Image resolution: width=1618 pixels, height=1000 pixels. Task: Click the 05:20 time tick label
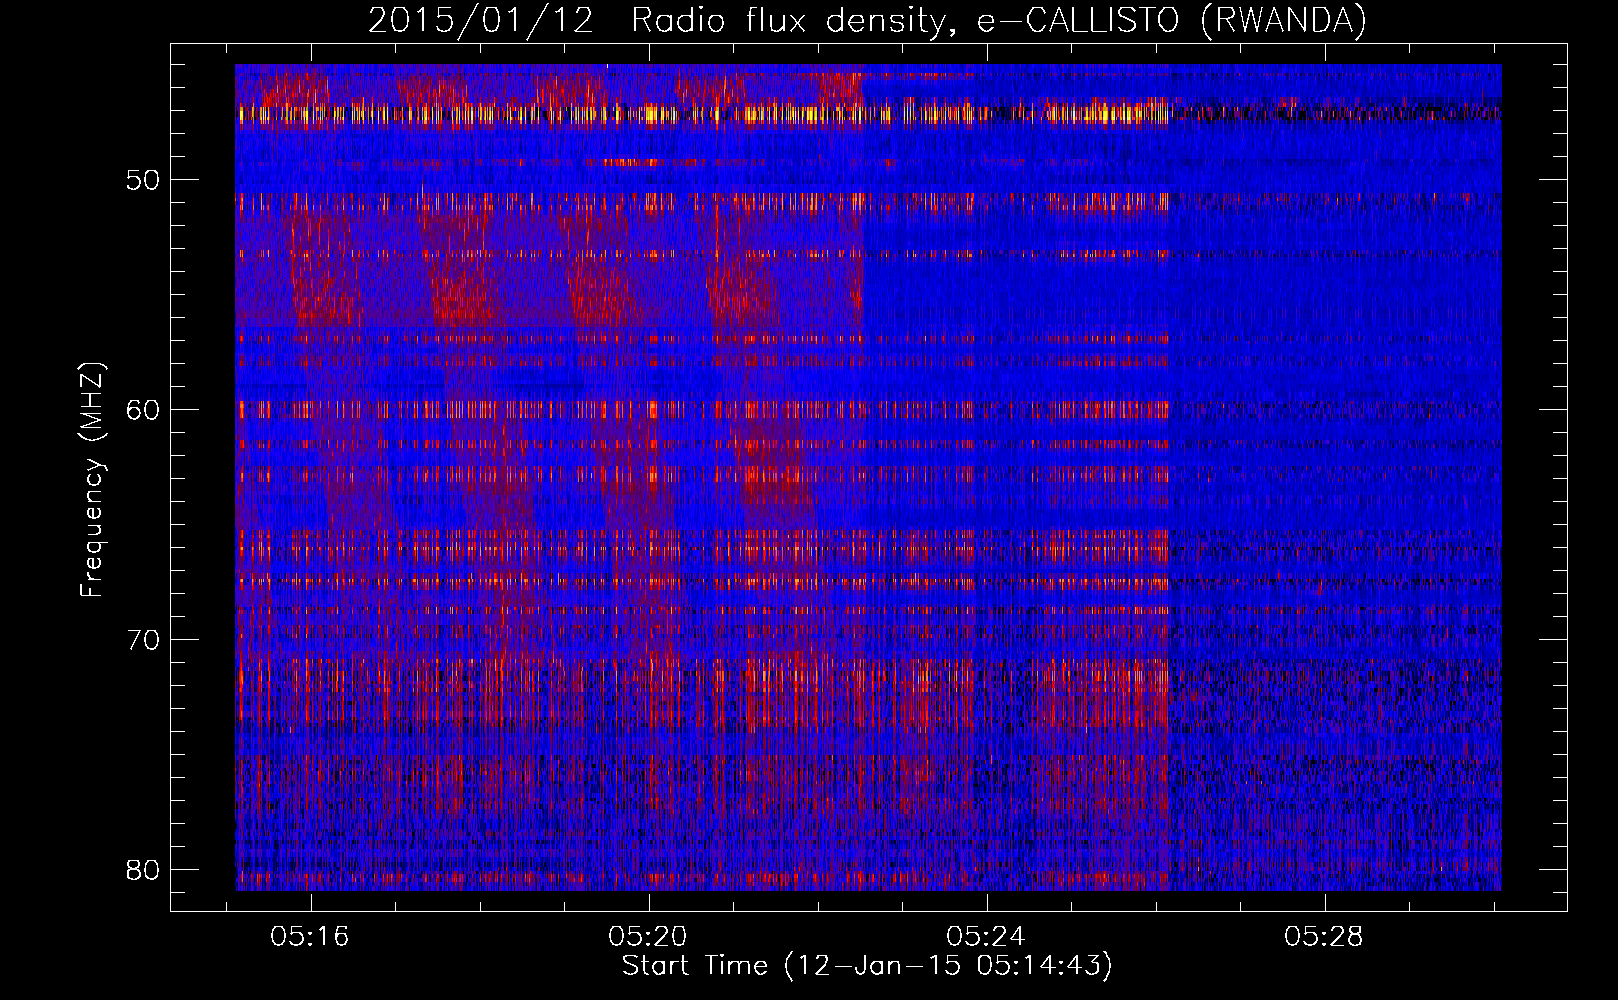[x=648, y=937]
